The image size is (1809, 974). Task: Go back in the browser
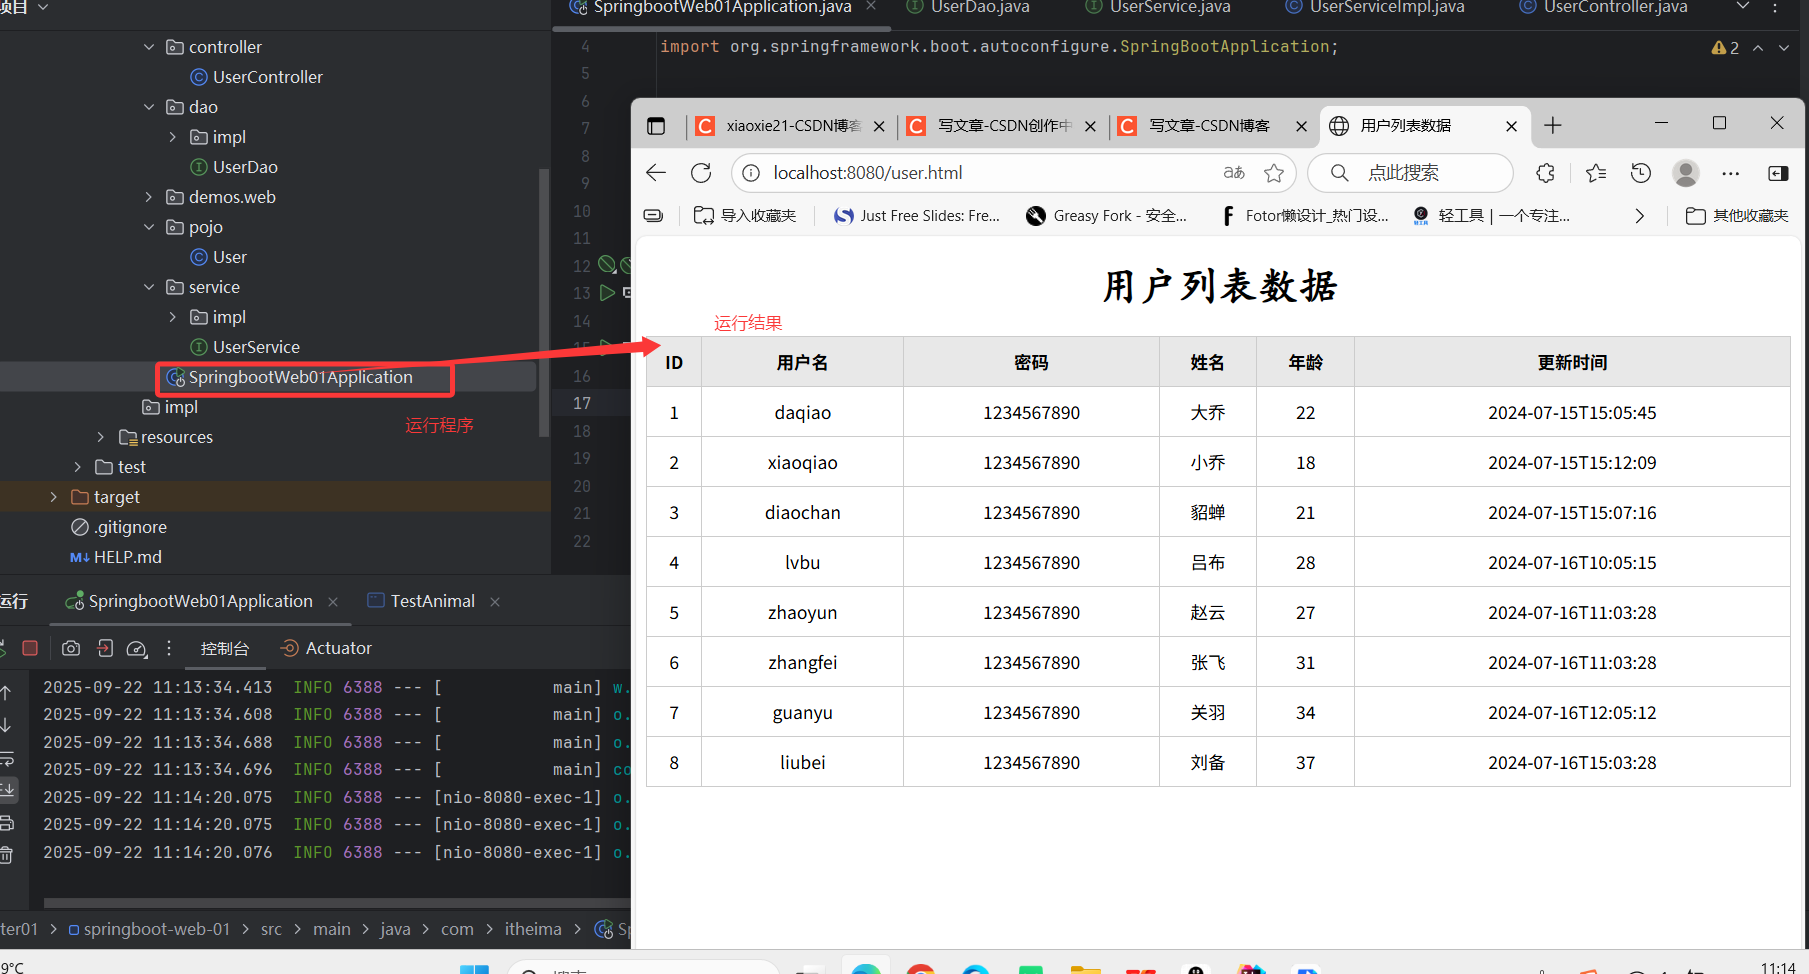click(x=656, y=173)
